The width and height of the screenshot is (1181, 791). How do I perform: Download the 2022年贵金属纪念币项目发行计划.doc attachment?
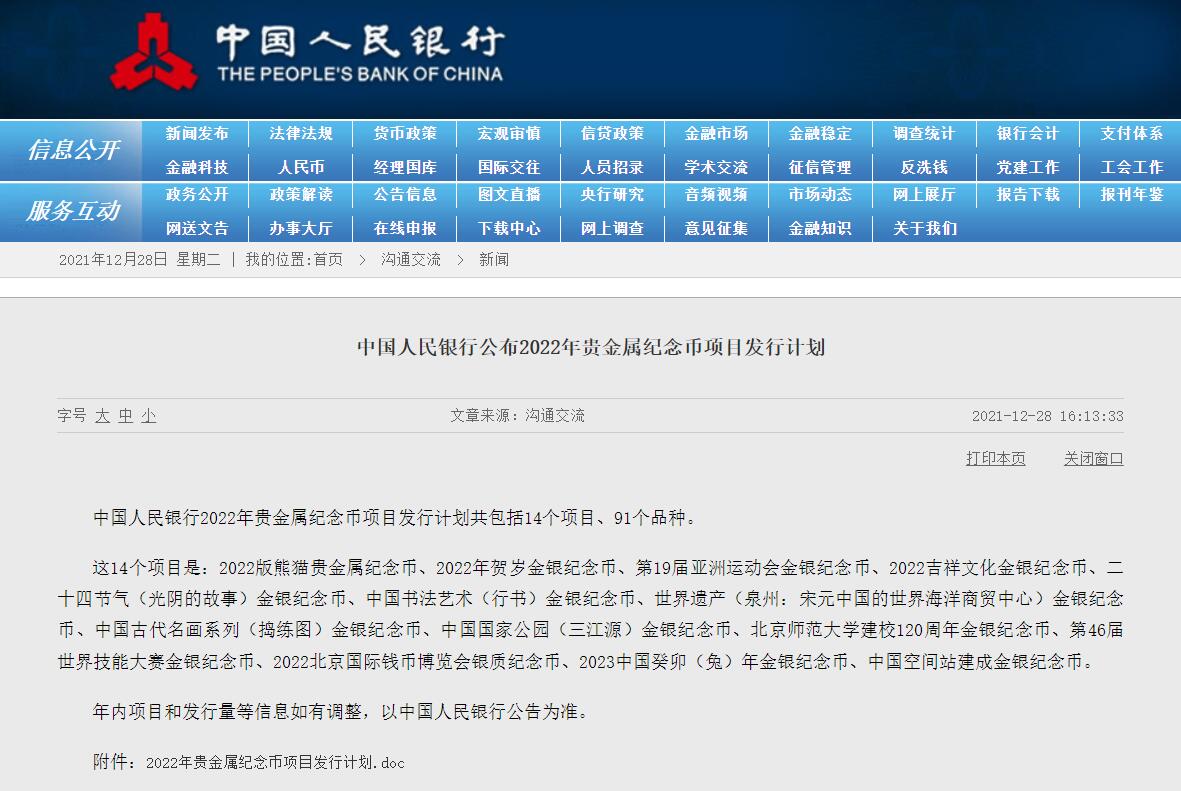click(x=275, y=762)
